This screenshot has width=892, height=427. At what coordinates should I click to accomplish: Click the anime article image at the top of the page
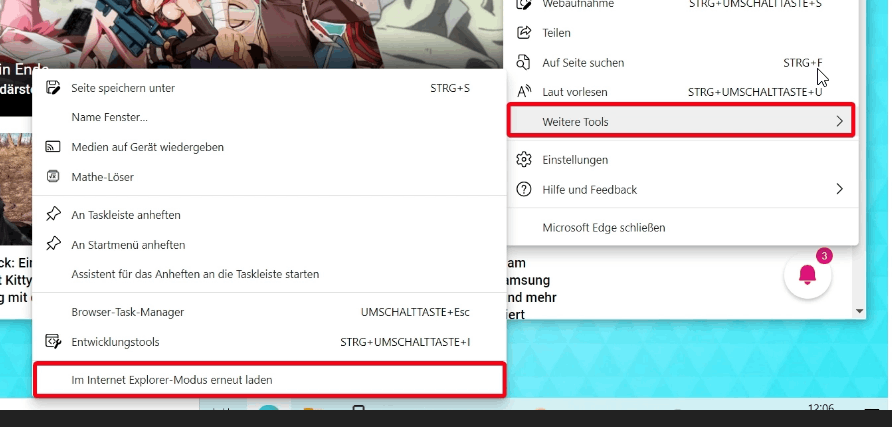click(250, 34)
